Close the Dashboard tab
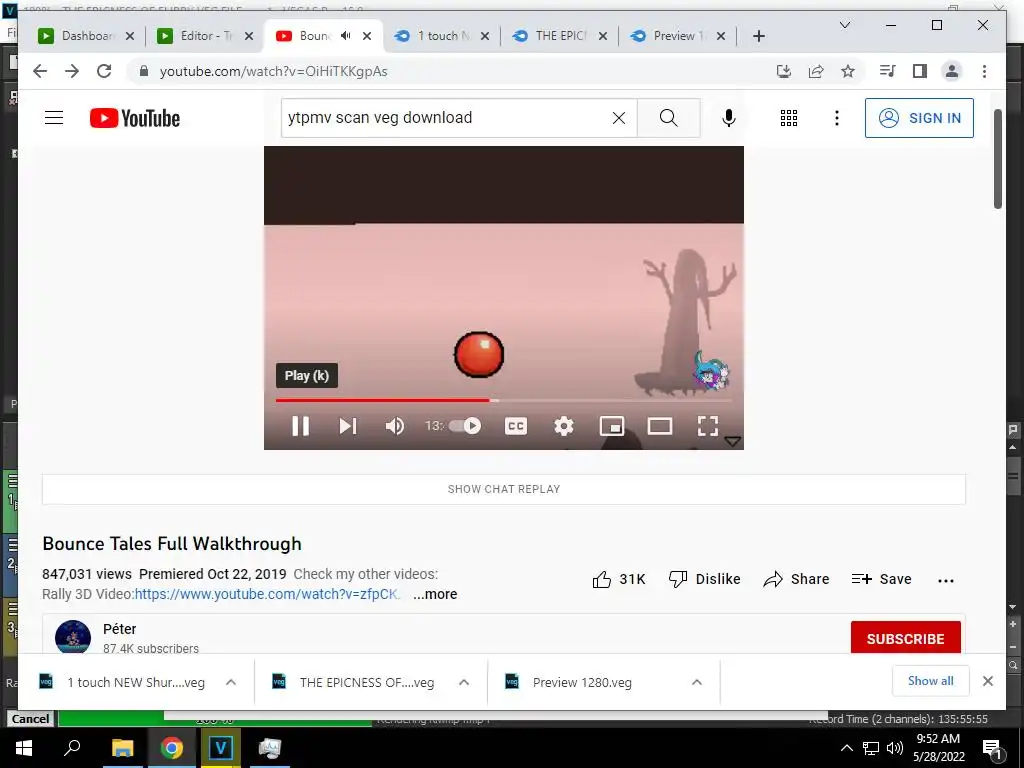Viewport: 1024px width, 768px height. (x=130, y=36)
